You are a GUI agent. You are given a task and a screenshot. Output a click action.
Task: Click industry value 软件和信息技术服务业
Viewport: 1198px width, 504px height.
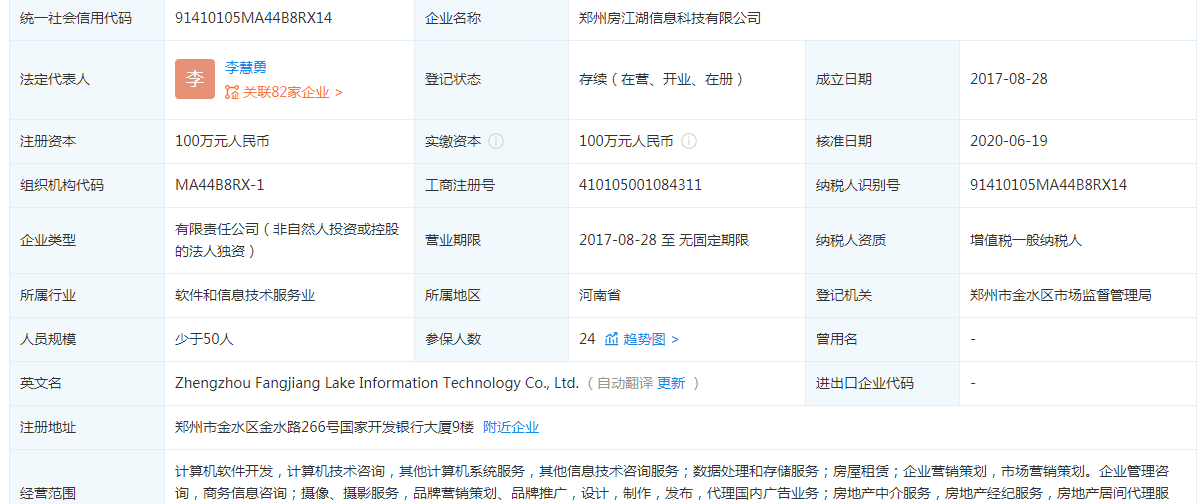pos(245,295)
